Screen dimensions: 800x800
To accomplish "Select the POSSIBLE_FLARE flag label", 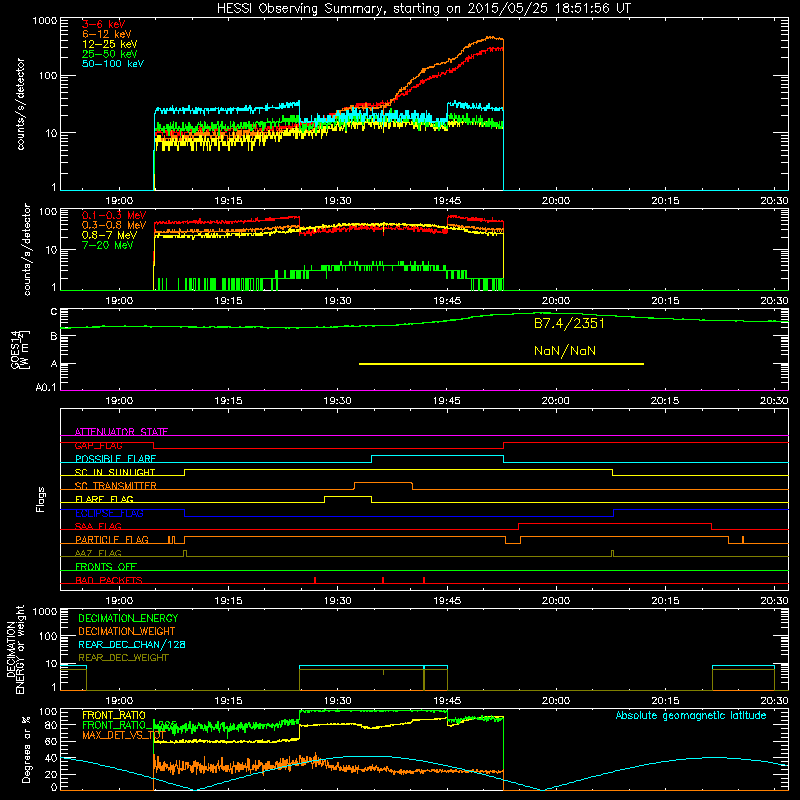I will (x=115, y=459).
